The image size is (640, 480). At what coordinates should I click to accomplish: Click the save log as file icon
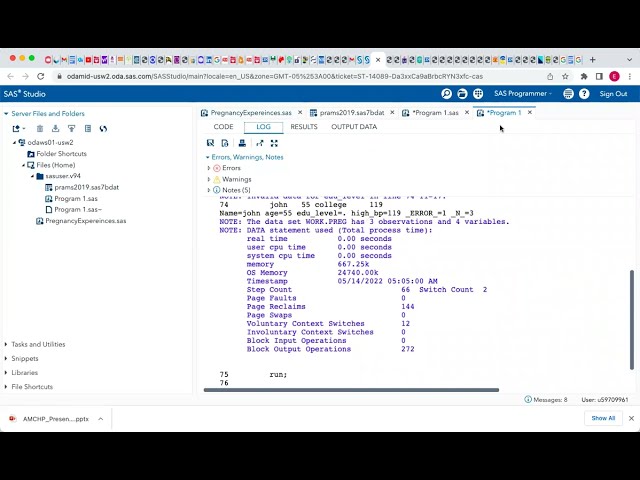225,143
